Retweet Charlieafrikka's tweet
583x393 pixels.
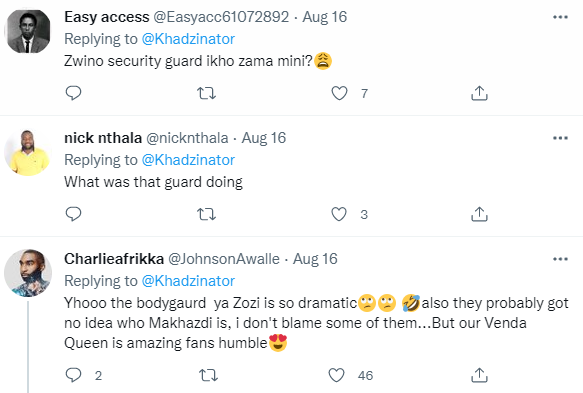click(x=208, y=376)
